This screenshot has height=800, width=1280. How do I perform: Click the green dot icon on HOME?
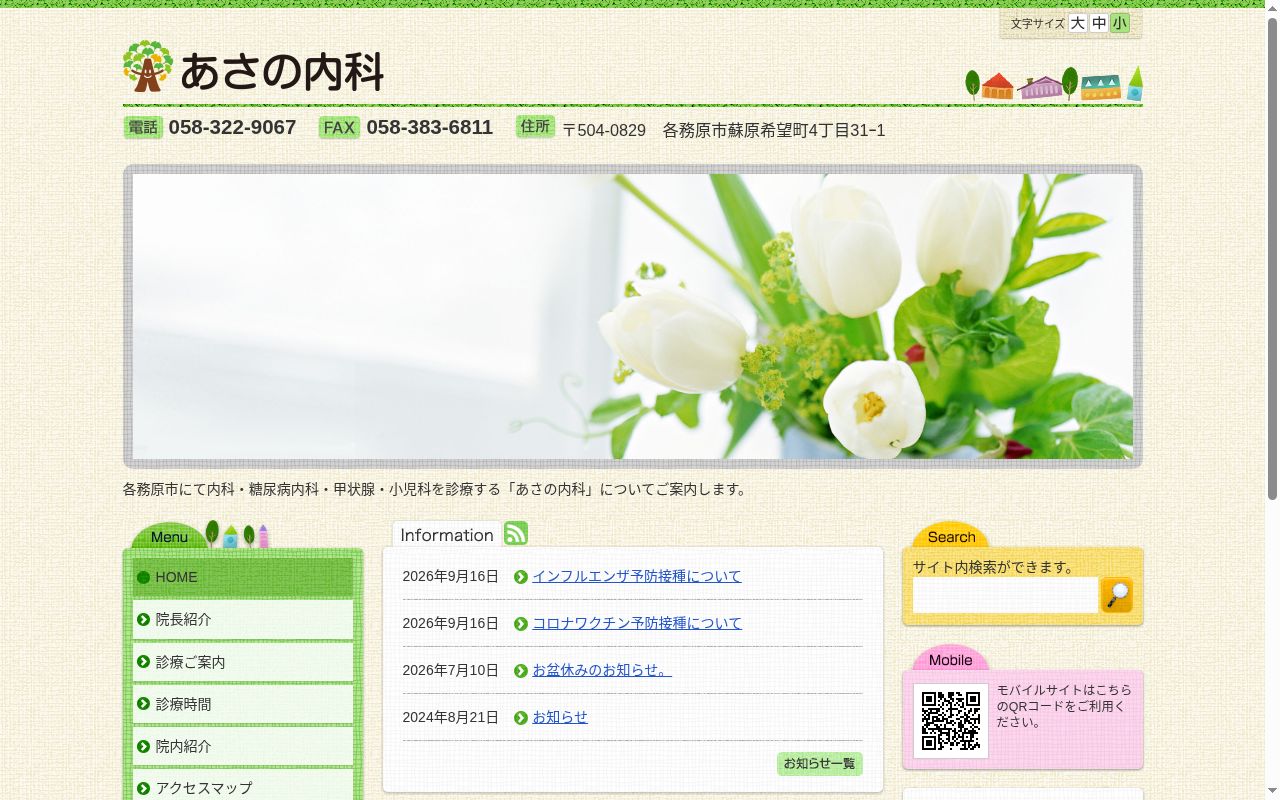tap(143, 577)
